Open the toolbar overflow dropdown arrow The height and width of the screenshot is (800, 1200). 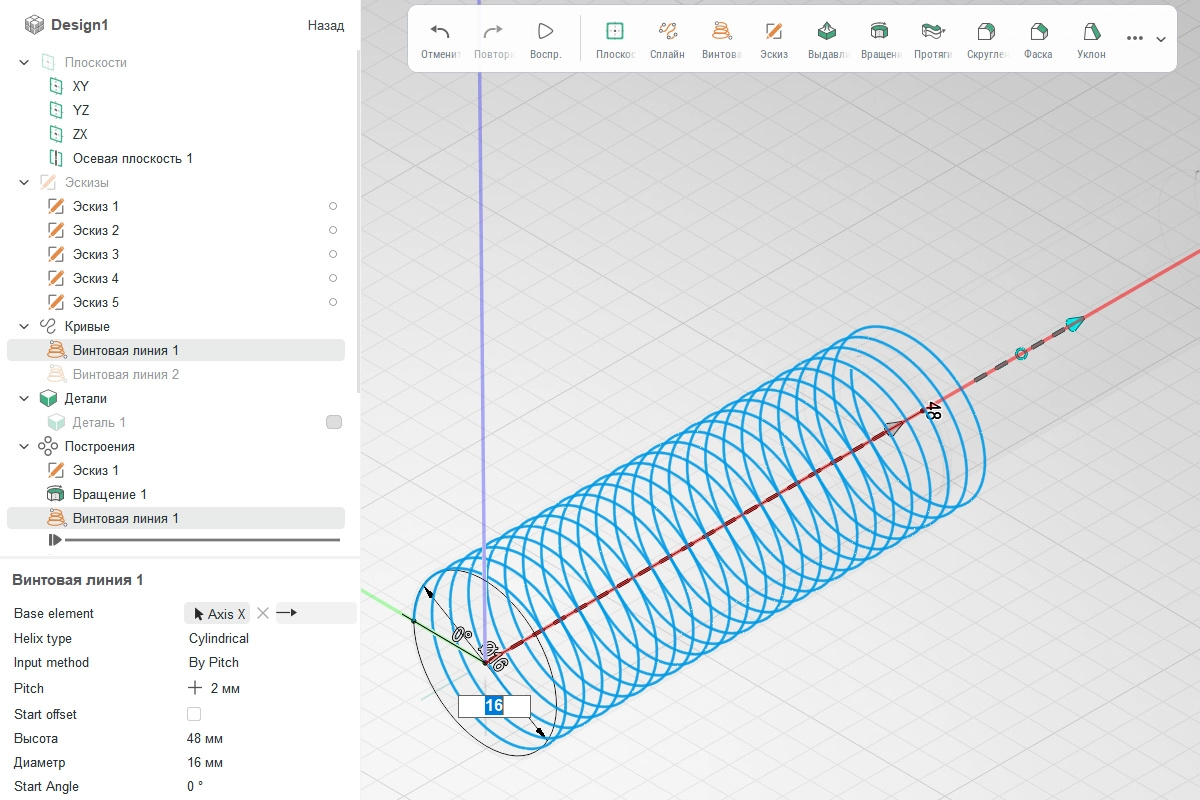pos(1161,39)
